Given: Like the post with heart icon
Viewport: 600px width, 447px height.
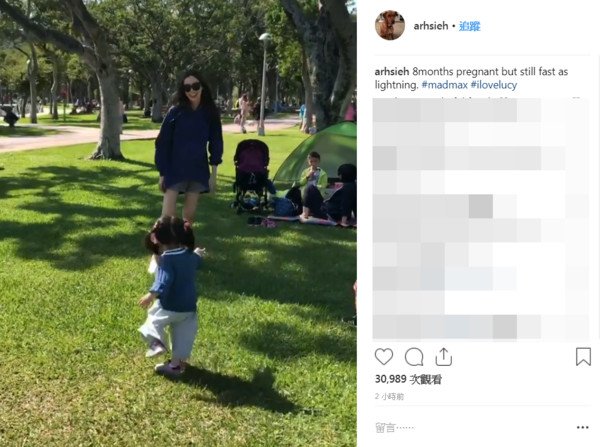Looking at the screenshot, I should 384,357.
